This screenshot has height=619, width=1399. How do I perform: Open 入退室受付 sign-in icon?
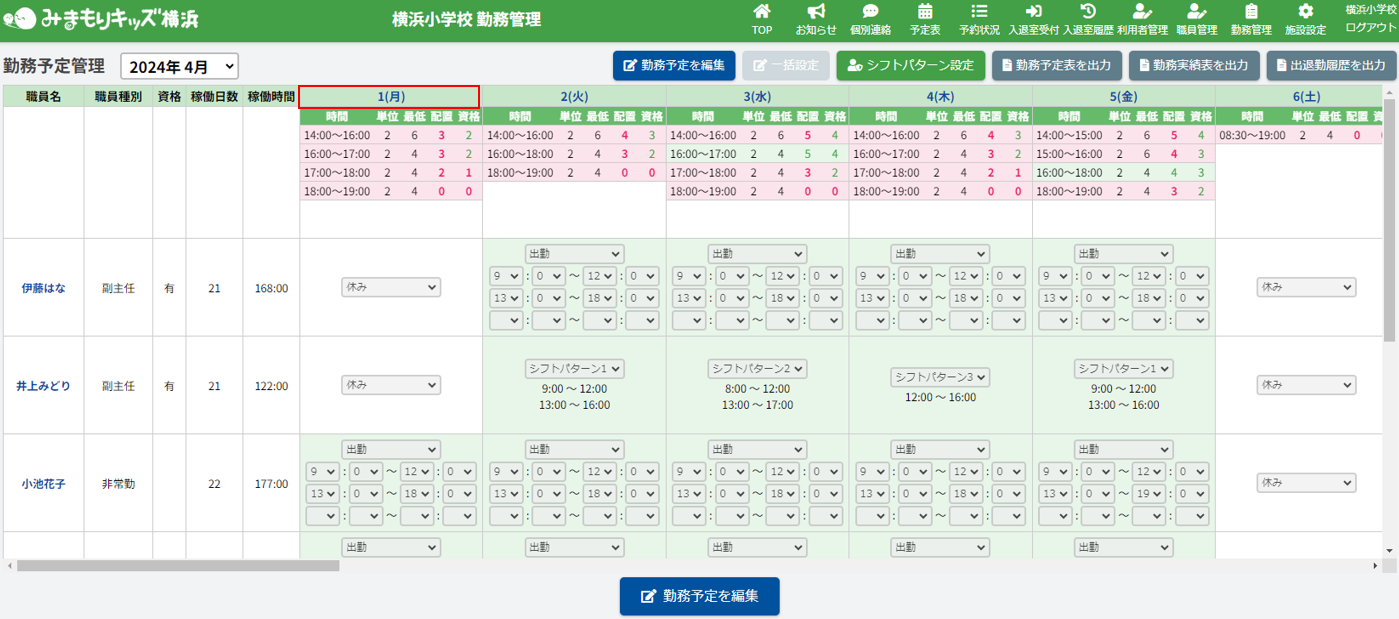tap(1033, 12)
